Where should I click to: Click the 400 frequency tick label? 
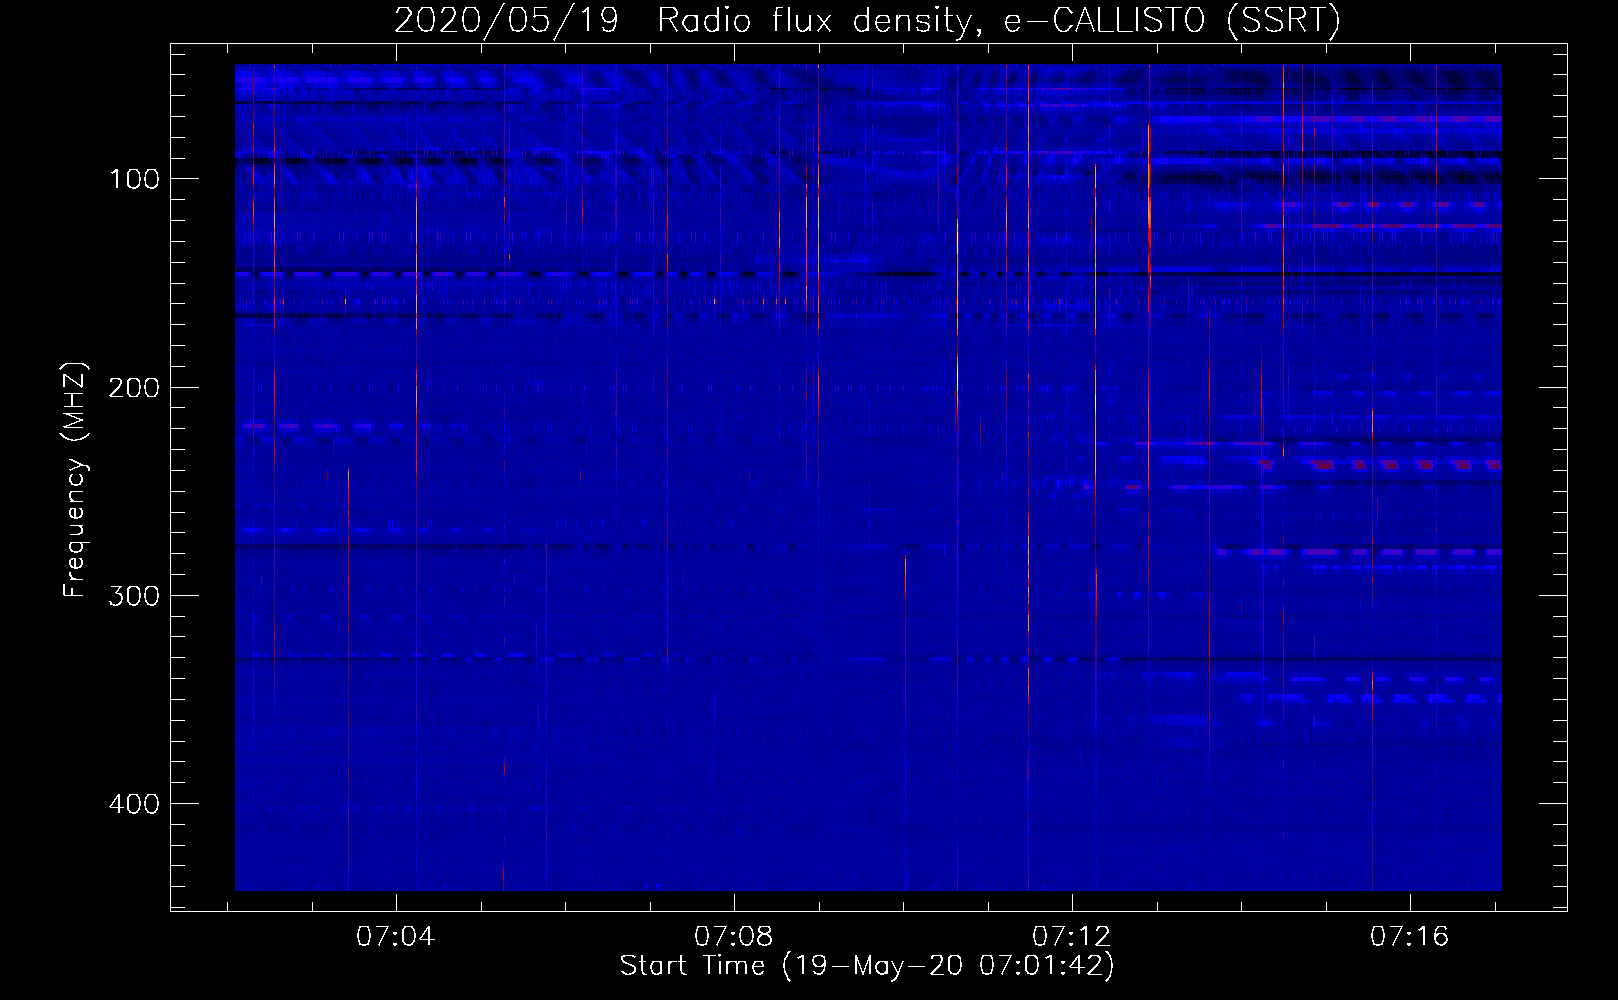click(135, 804)
